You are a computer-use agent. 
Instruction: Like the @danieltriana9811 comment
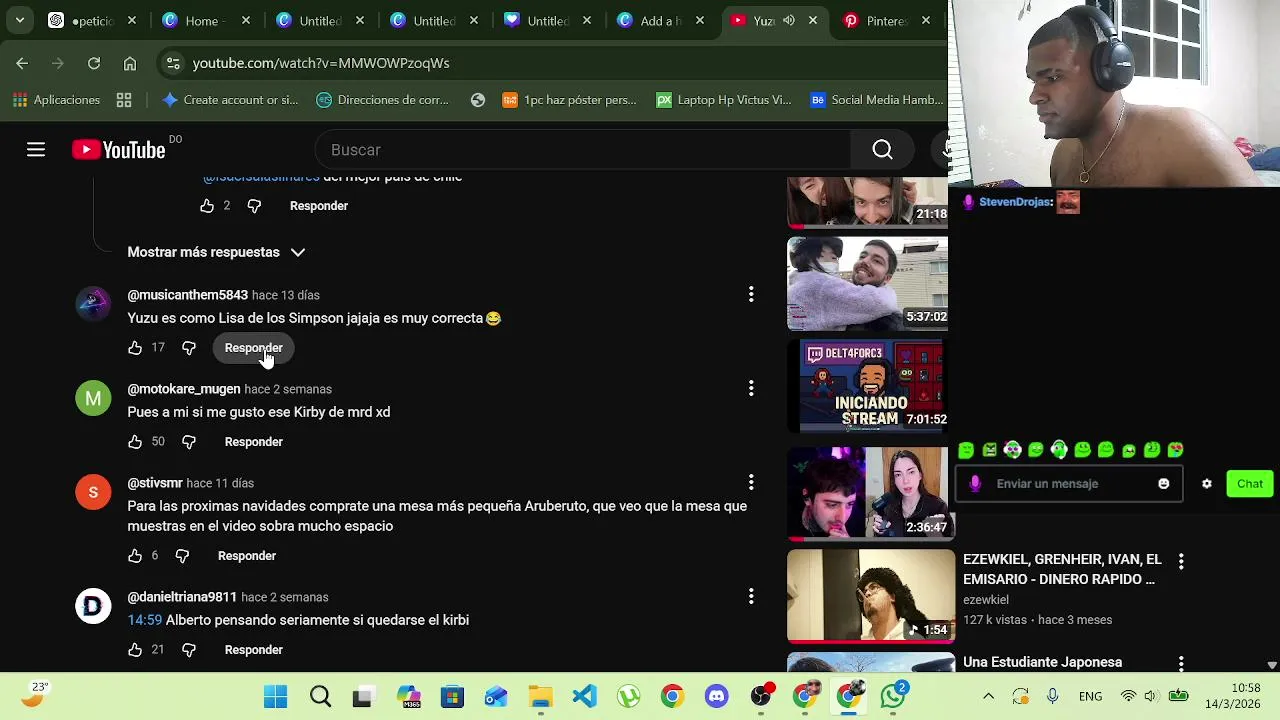point(135,650)
